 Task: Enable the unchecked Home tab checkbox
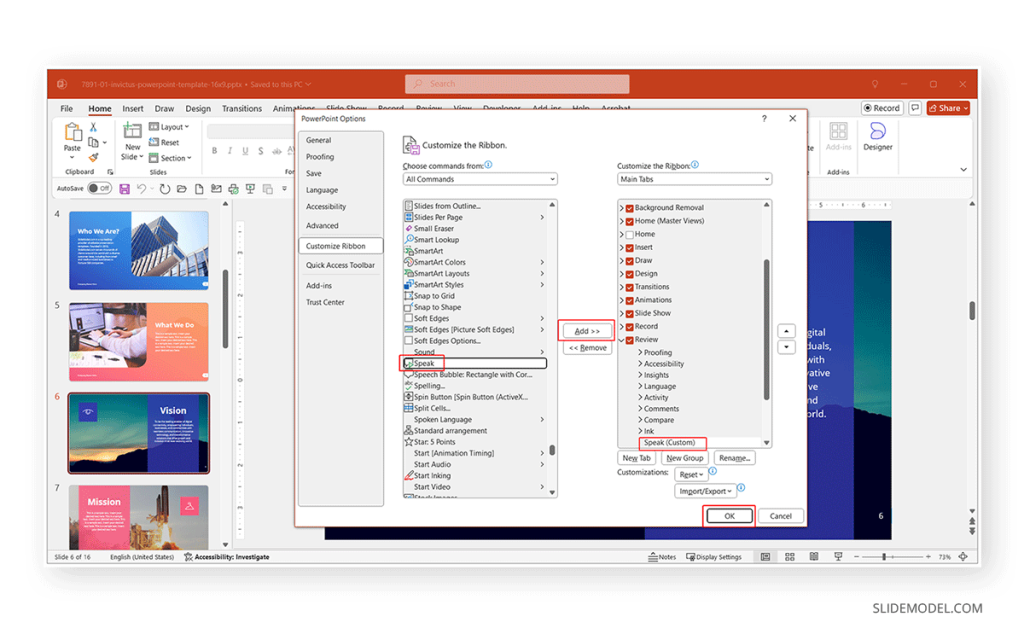630,233
